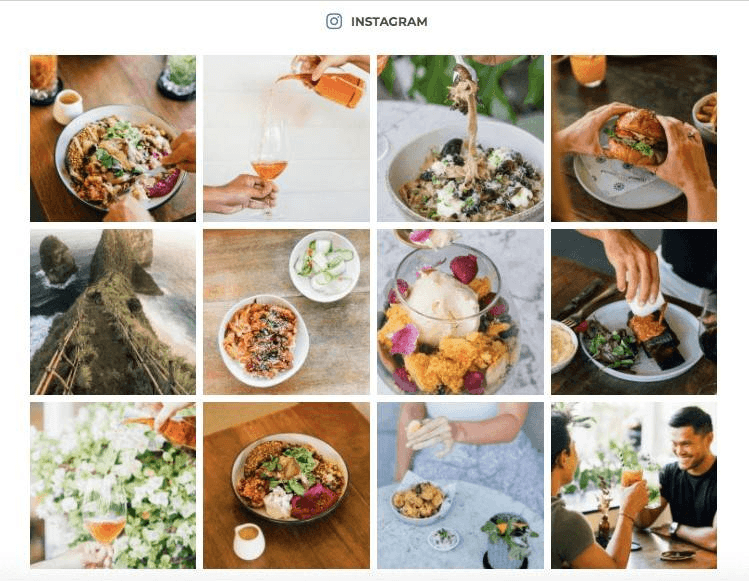Select the hands holding burger photo
The height and width of the screenshot is (581, 749).
pos(634,139)
